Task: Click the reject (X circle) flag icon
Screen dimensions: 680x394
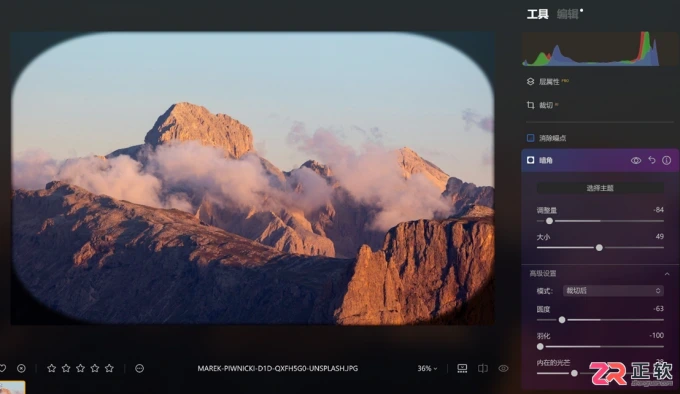Action: click(x=21, y=368)
